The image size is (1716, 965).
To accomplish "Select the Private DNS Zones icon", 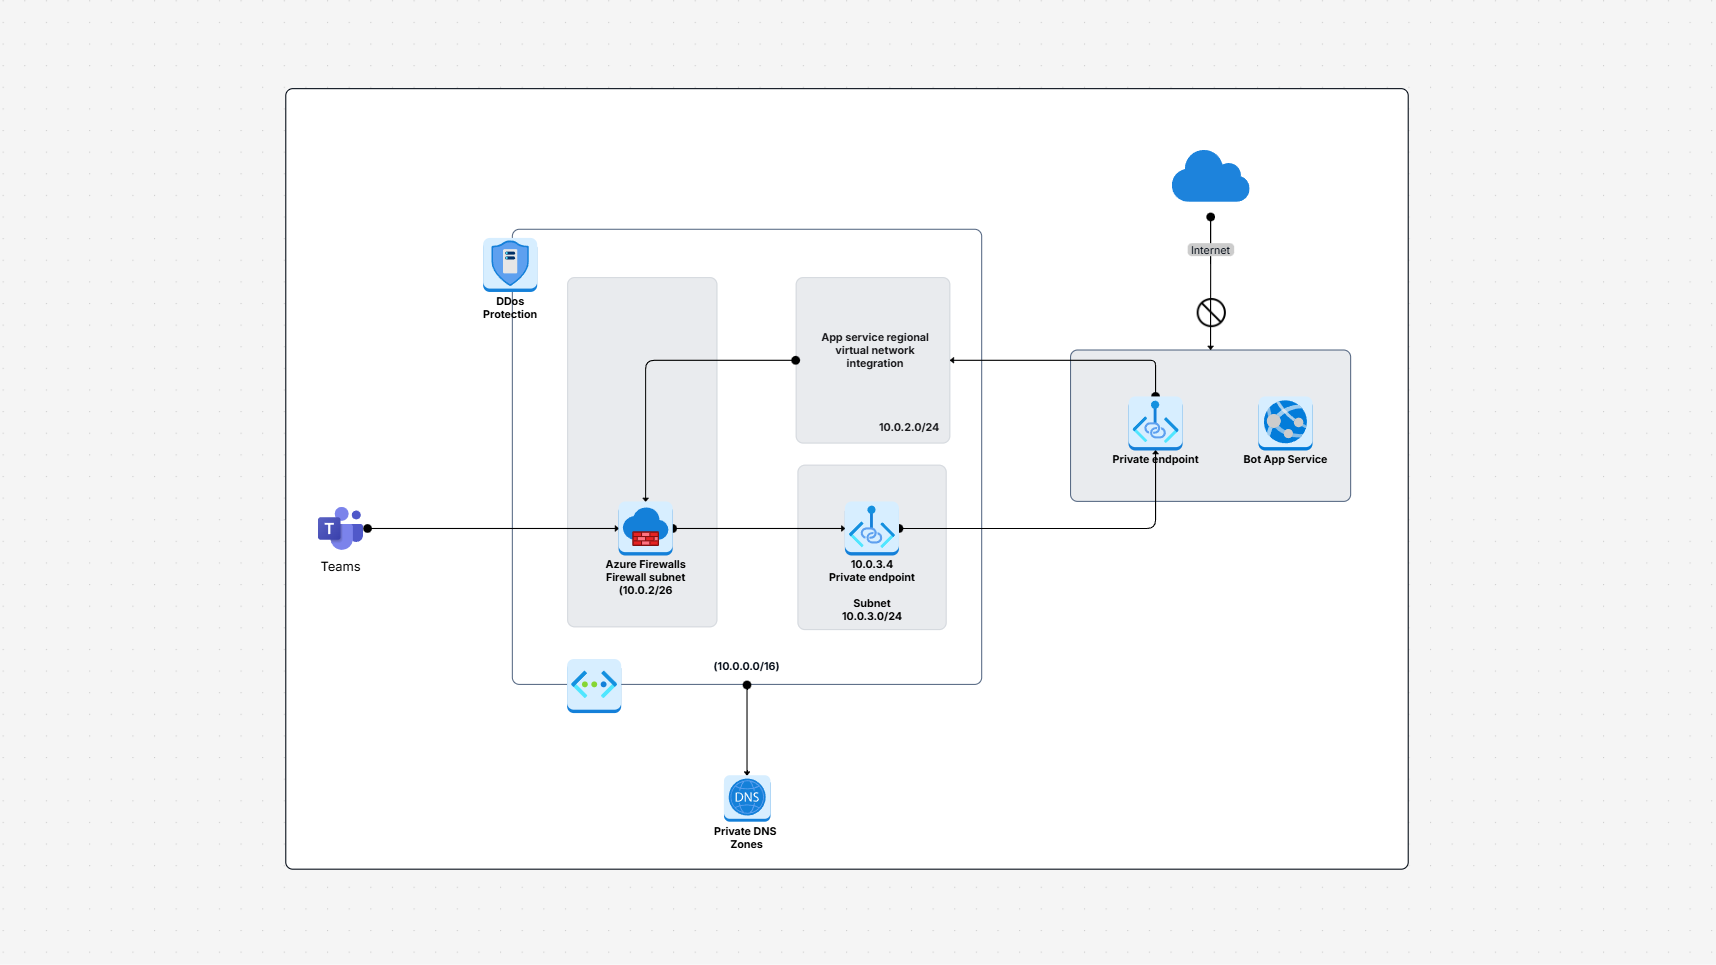I will (746, 798).
